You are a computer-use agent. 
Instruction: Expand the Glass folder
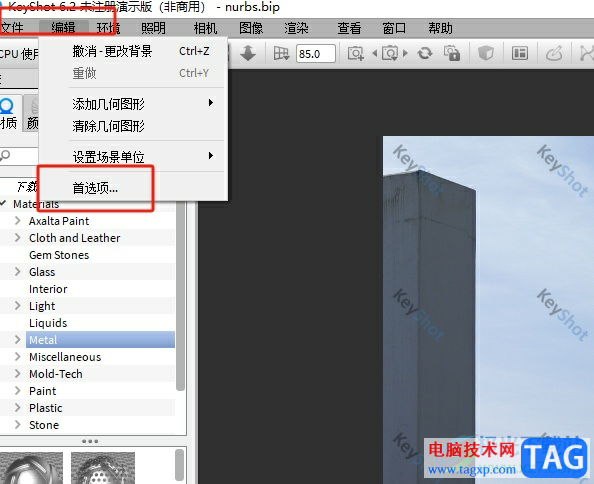[x=17, y=272]
